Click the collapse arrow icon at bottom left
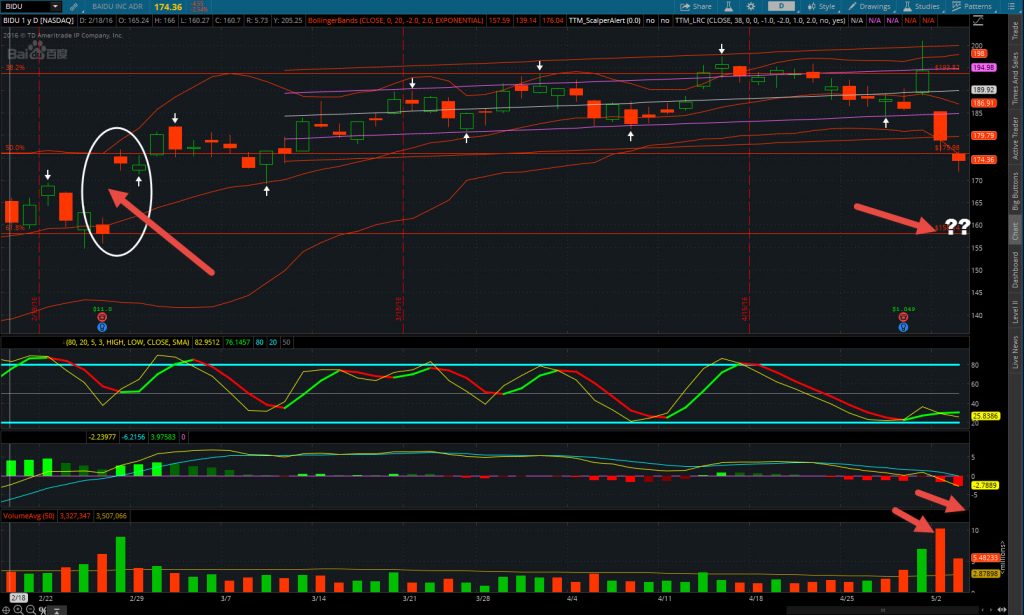 (x=56, y=611)
